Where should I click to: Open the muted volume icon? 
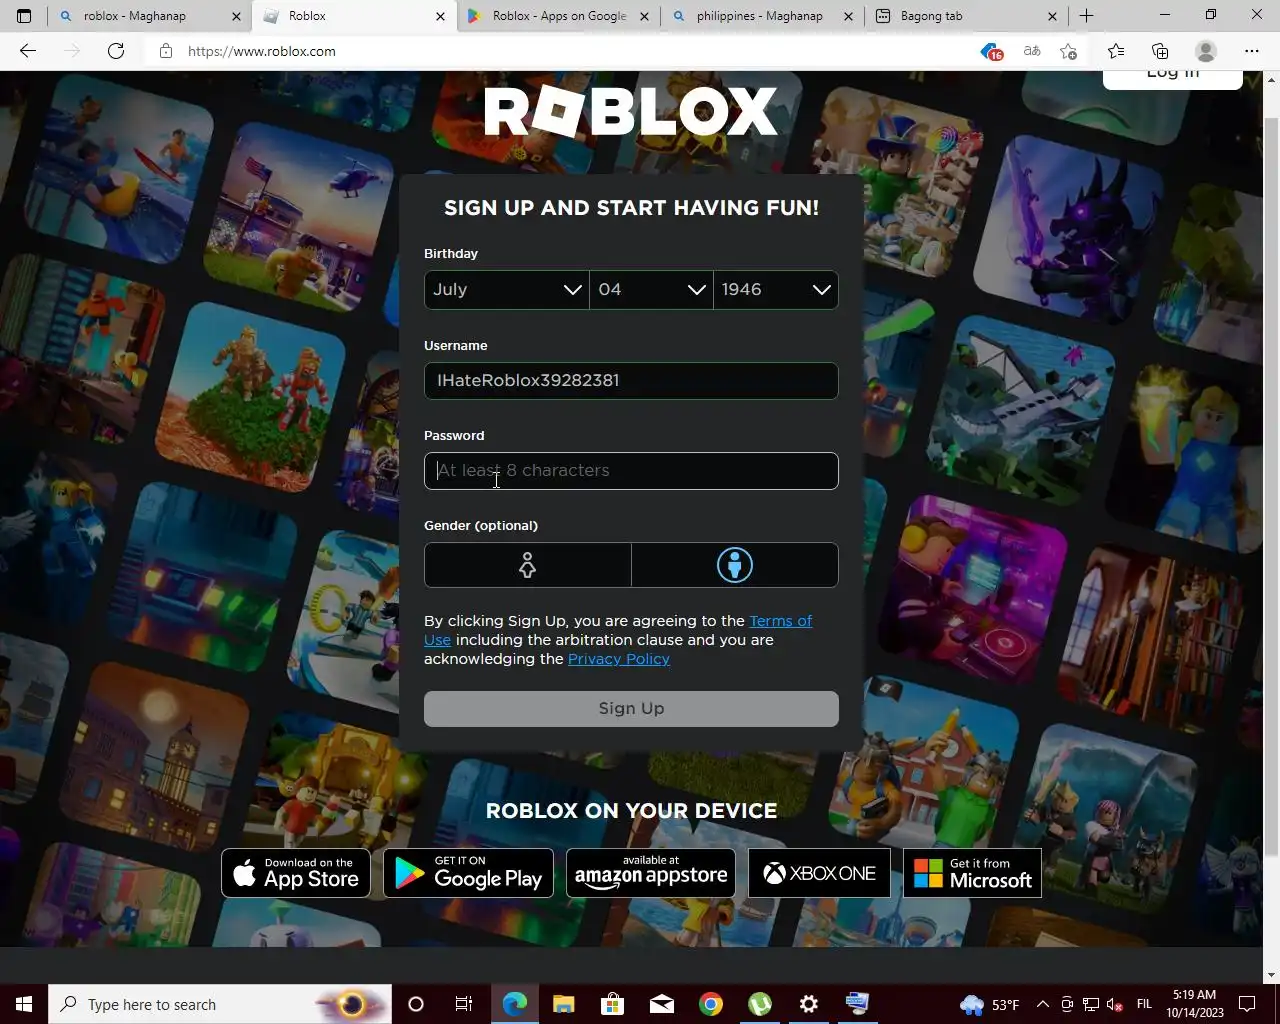click(1114, 1004)
